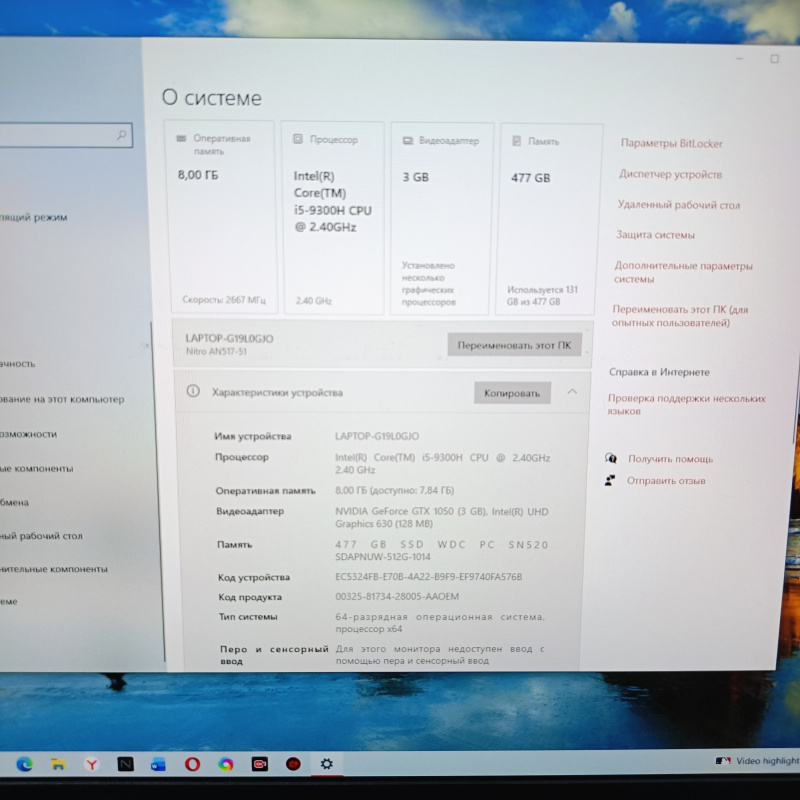Image resolution: width=800 pixels, height=800 pixels.
Task: Click the Оперативная память card icon
Action: click(x=181, y=138)
